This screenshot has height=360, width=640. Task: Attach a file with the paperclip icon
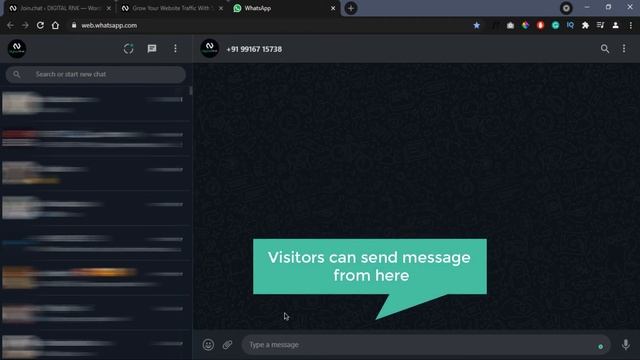[x=227, y=344]
